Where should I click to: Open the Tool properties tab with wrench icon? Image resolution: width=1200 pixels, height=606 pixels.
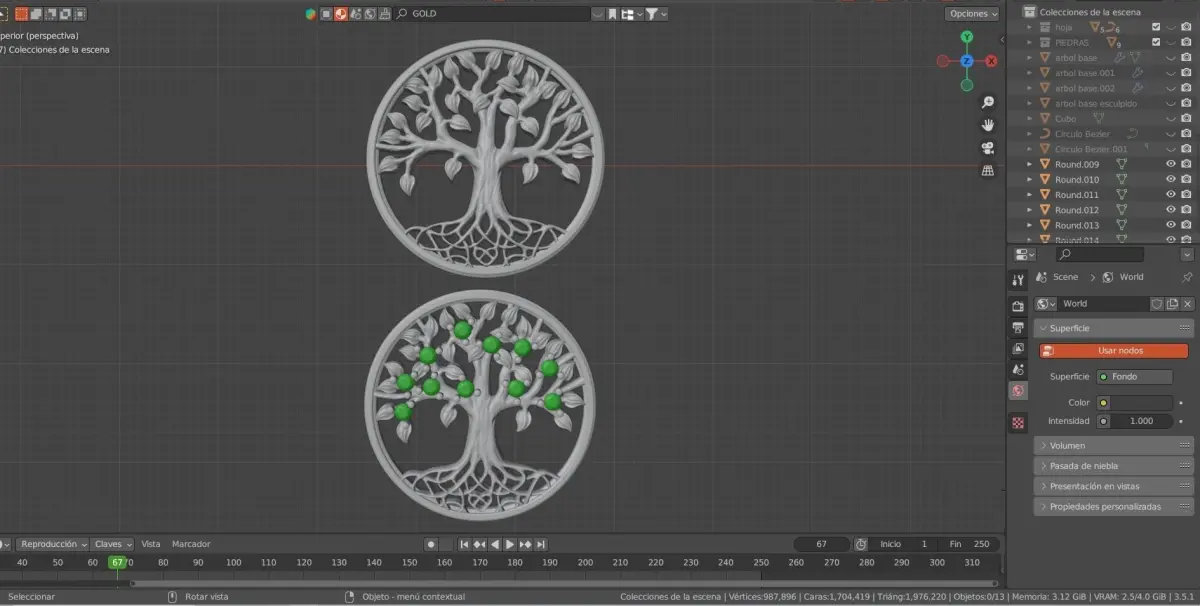click(x=1018, y=280)
